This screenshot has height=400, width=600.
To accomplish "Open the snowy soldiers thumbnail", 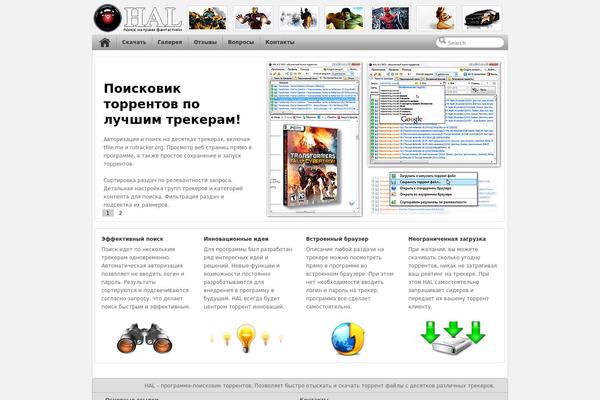I will point(298,18).
